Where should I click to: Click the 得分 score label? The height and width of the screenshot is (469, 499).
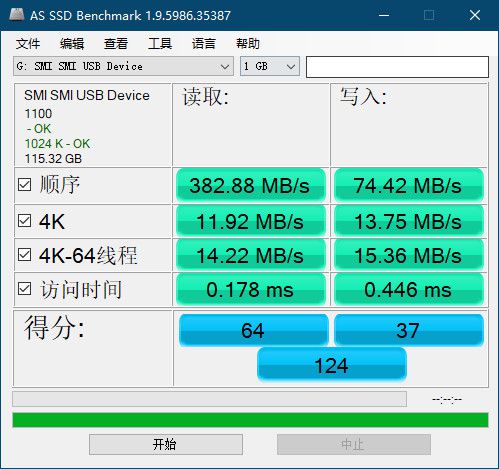coord(54,328)
